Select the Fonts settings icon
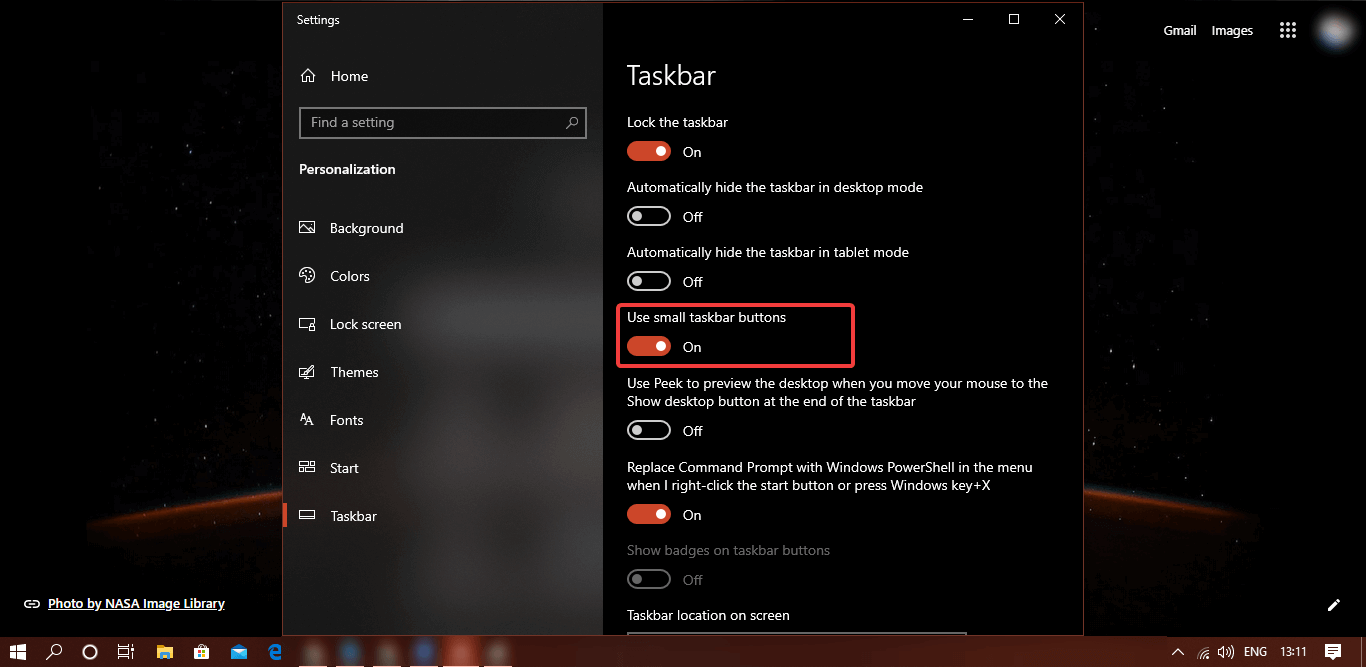The height and width of the screenshot is (667, 1366). point(307,420)
